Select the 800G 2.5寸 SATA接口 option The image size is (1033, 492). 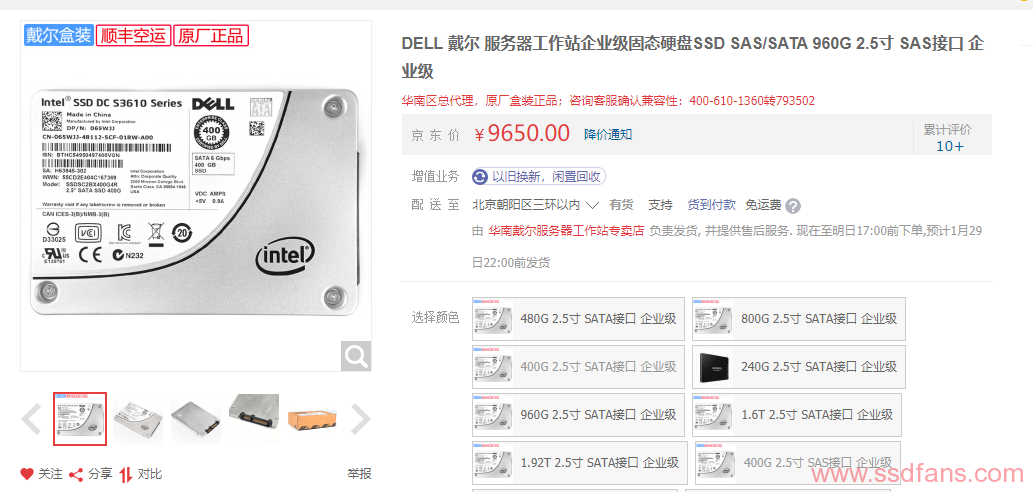(798, 319)
